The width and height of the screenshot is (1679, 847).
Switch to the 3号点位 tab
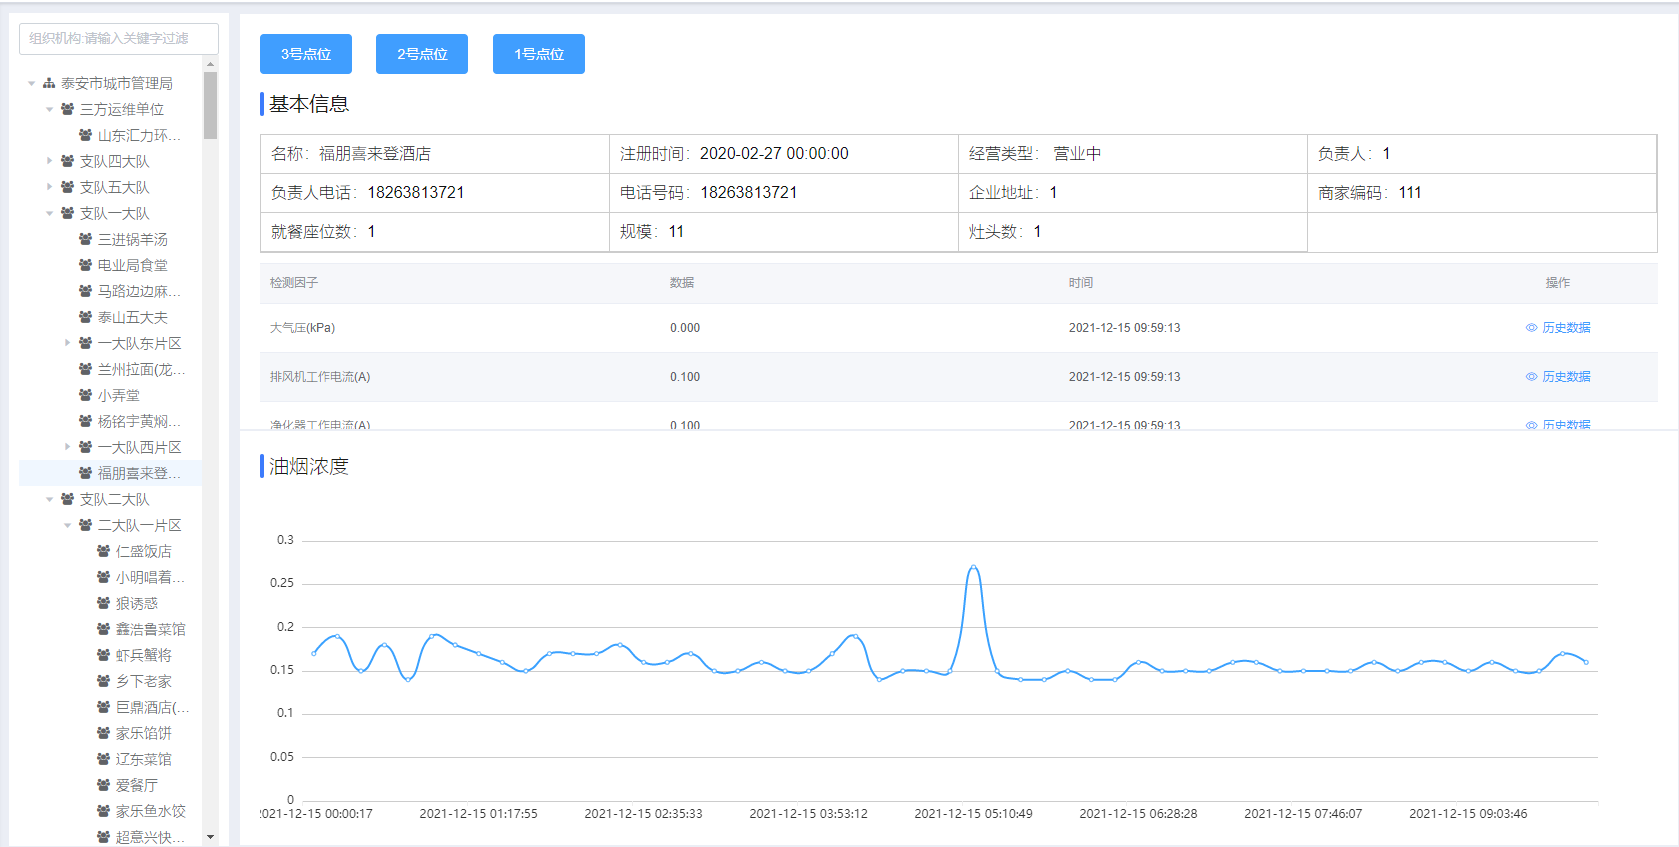(x=306, y=54)
